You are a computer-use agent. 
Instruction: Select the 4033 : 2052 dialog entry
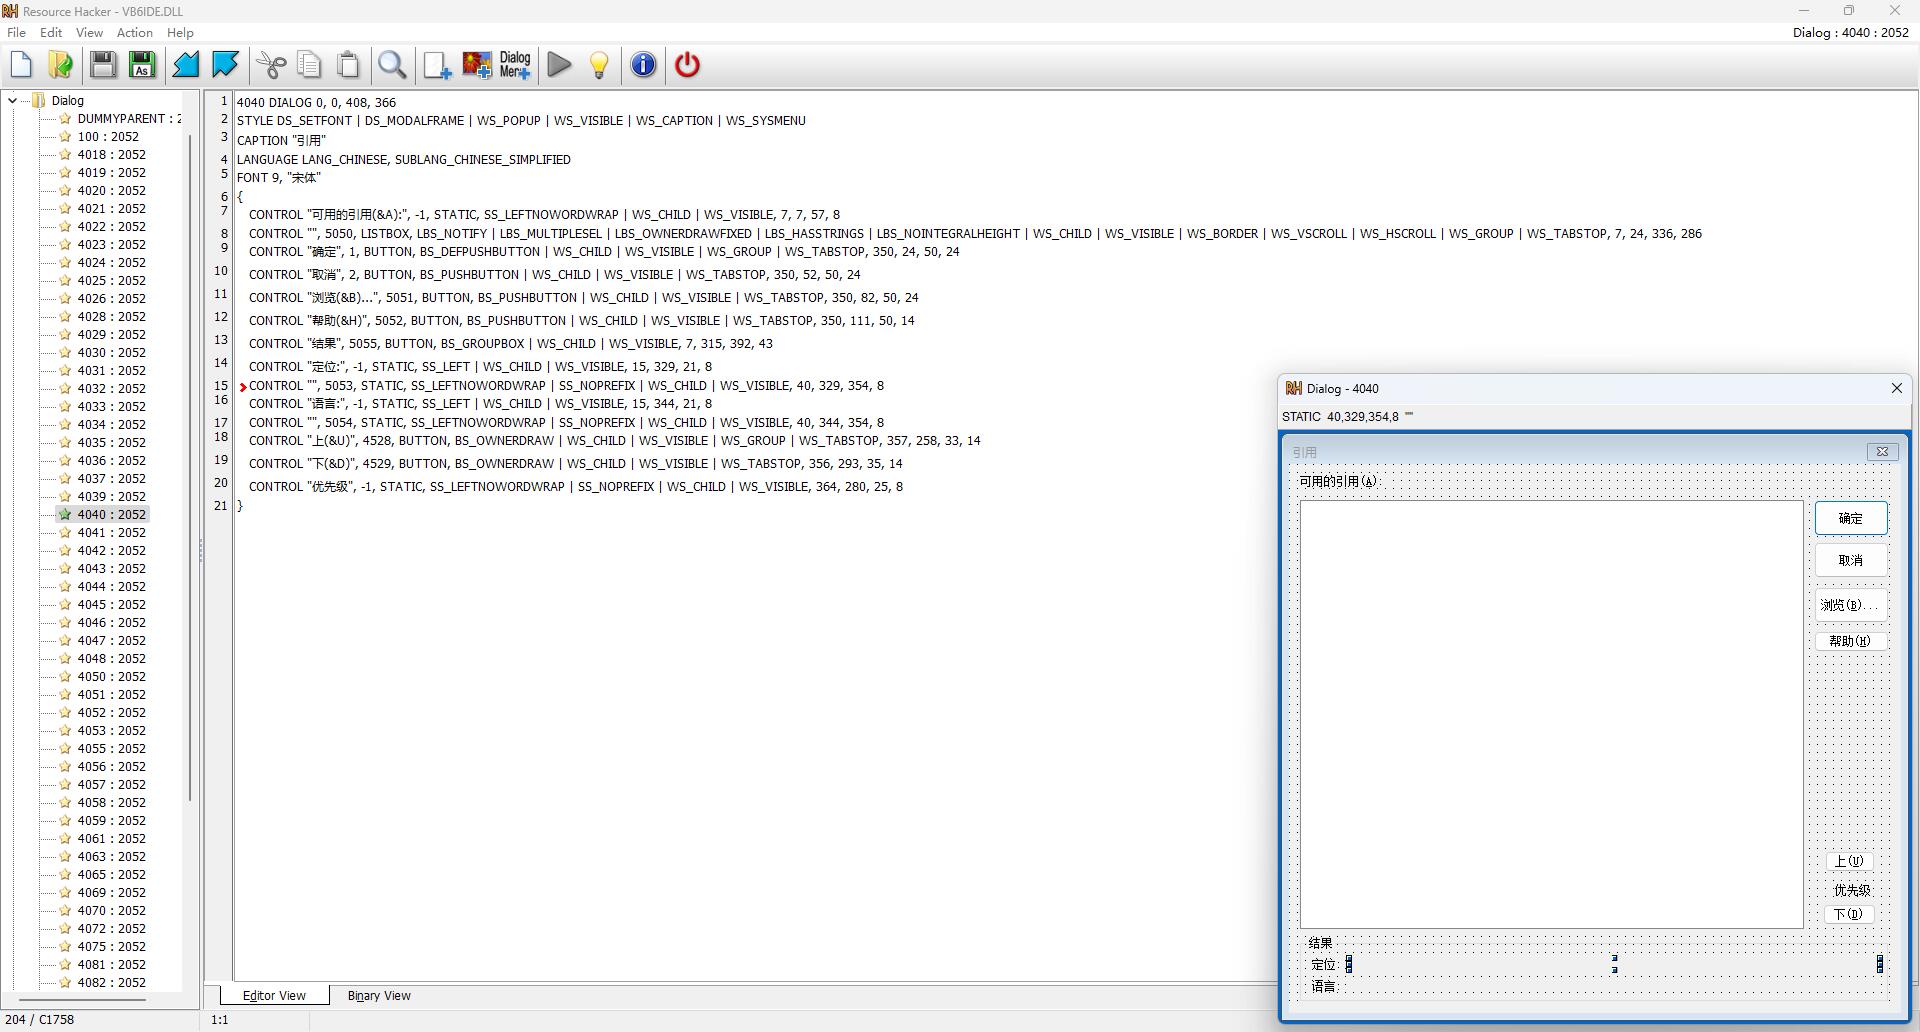coord(112,406)
